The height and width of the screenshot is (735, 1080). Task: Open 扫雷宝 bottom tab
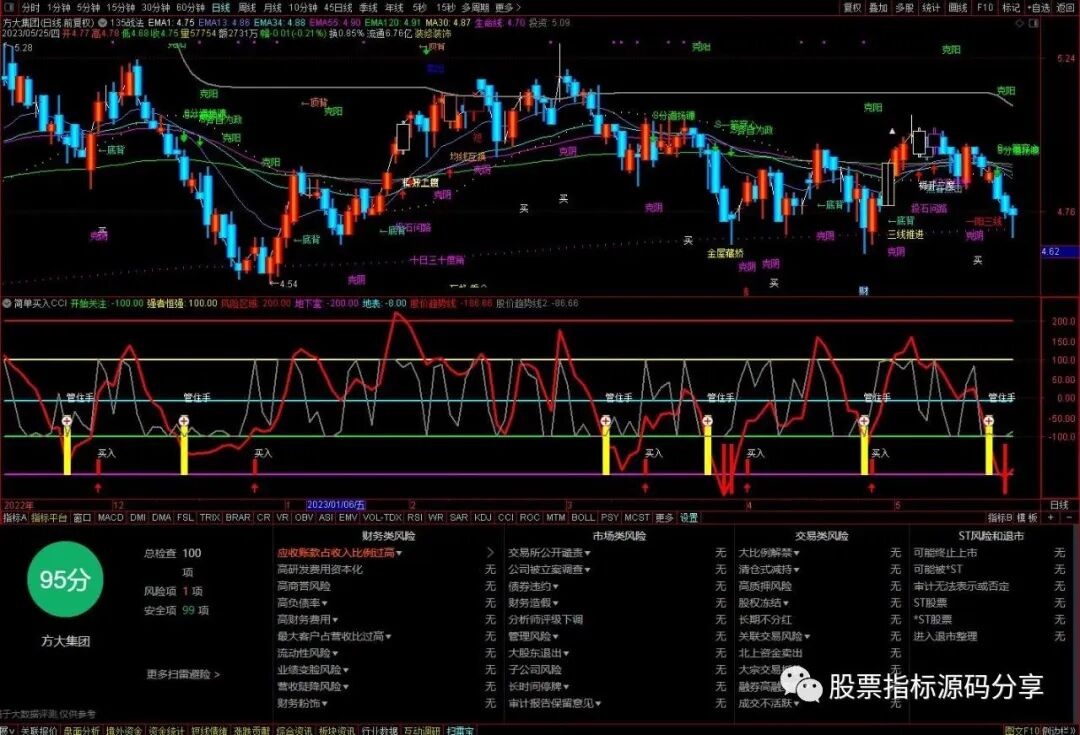tap(459, 730)
